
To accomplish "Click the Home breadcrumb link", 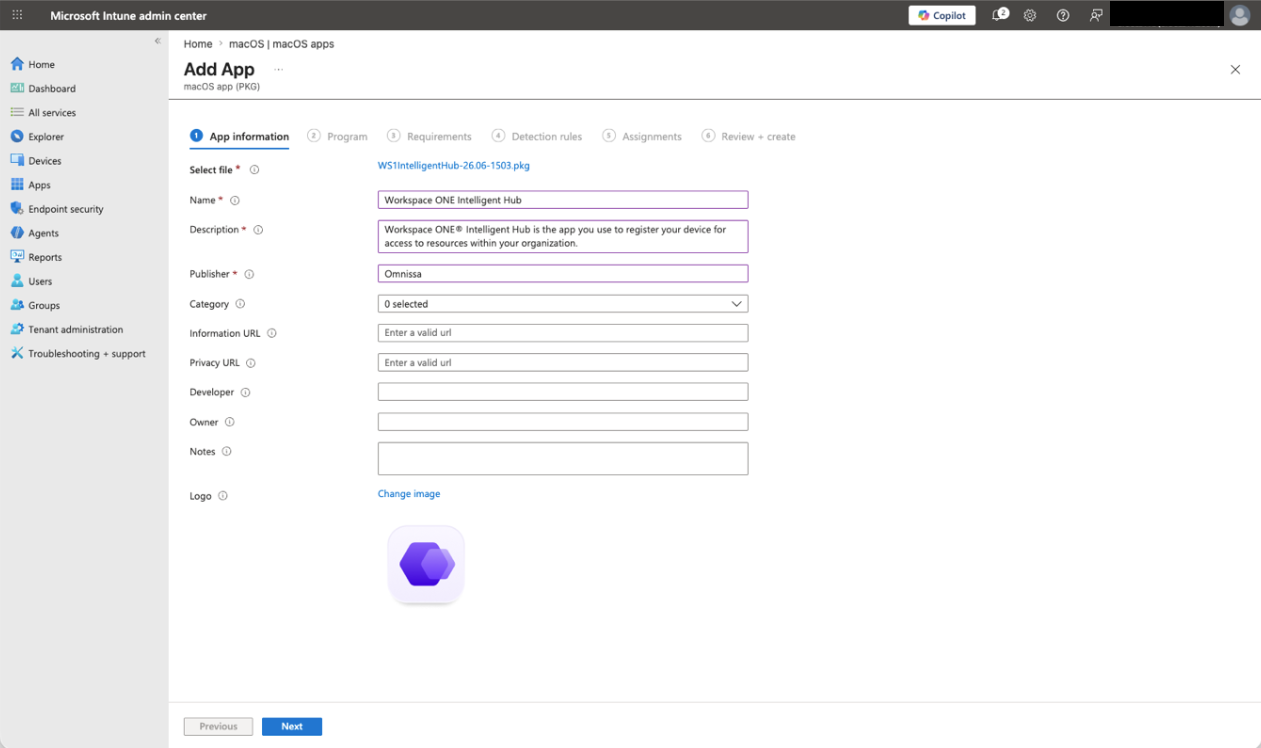I will 198,44.
